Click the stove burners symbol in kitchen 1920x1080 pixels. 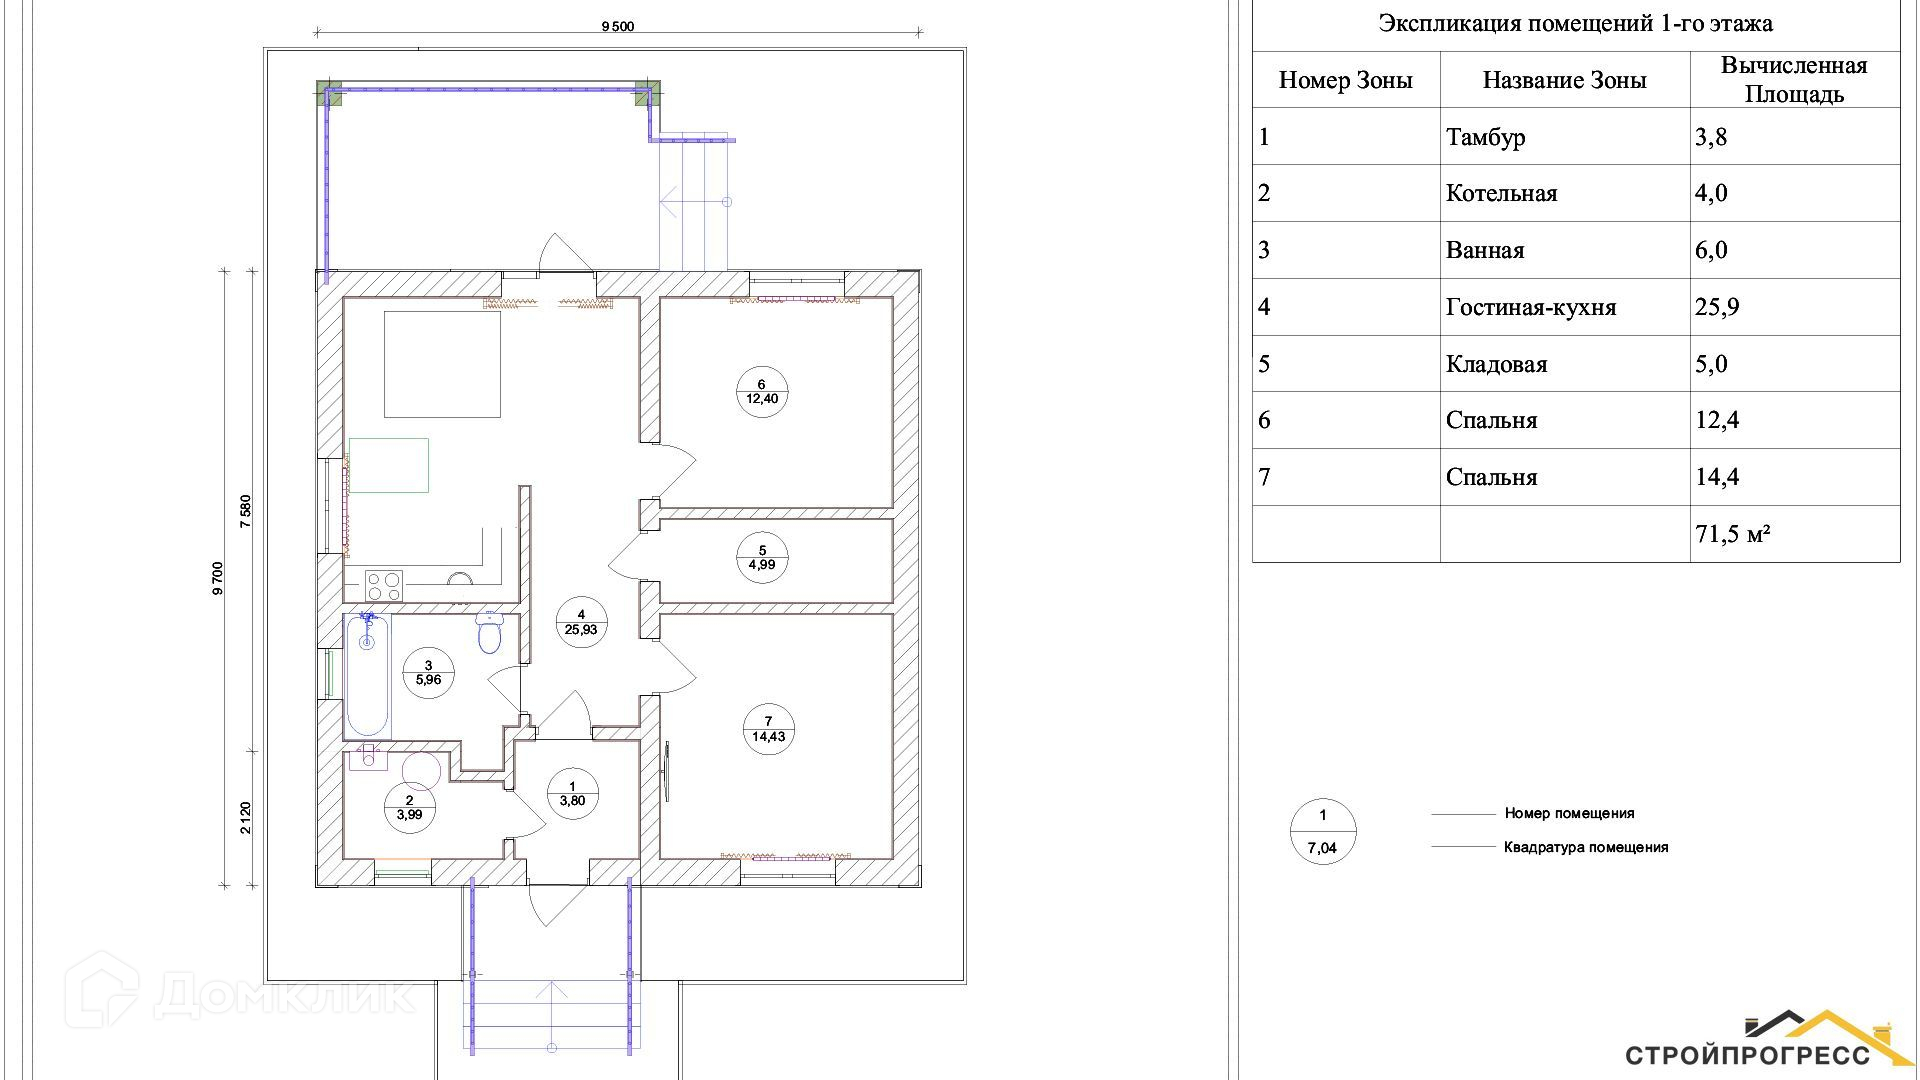tap(383, 584)
